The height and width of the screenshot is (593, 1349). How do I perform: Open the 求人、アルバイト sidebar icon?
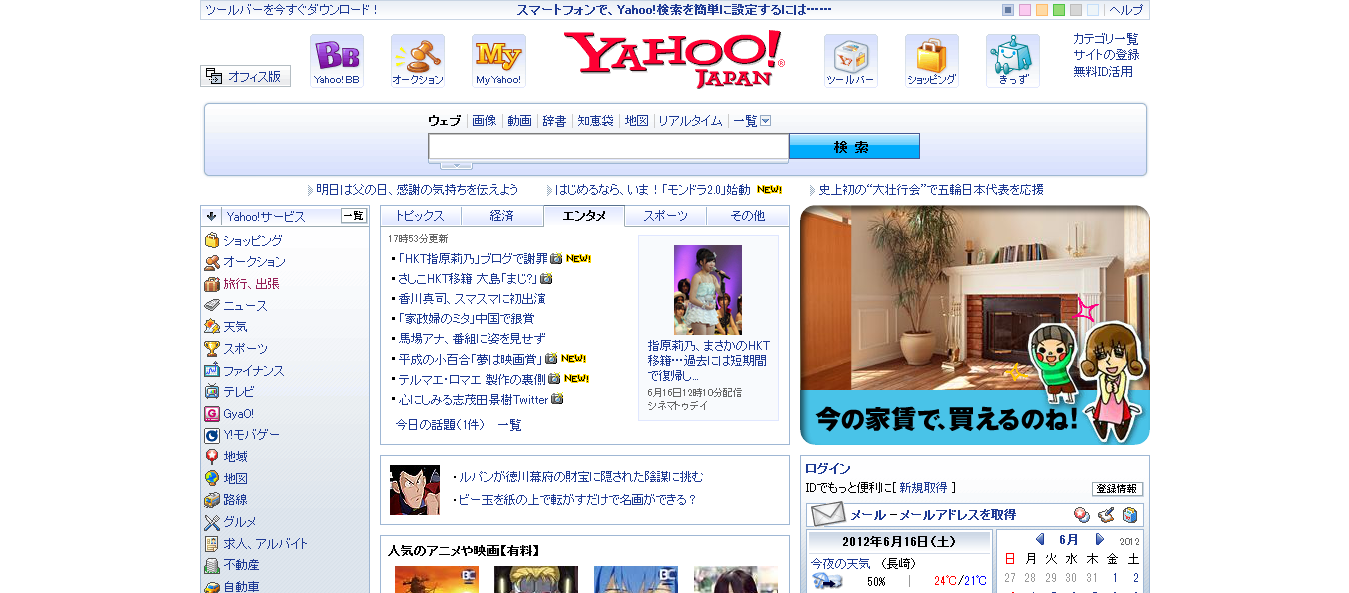coord(212,544)
